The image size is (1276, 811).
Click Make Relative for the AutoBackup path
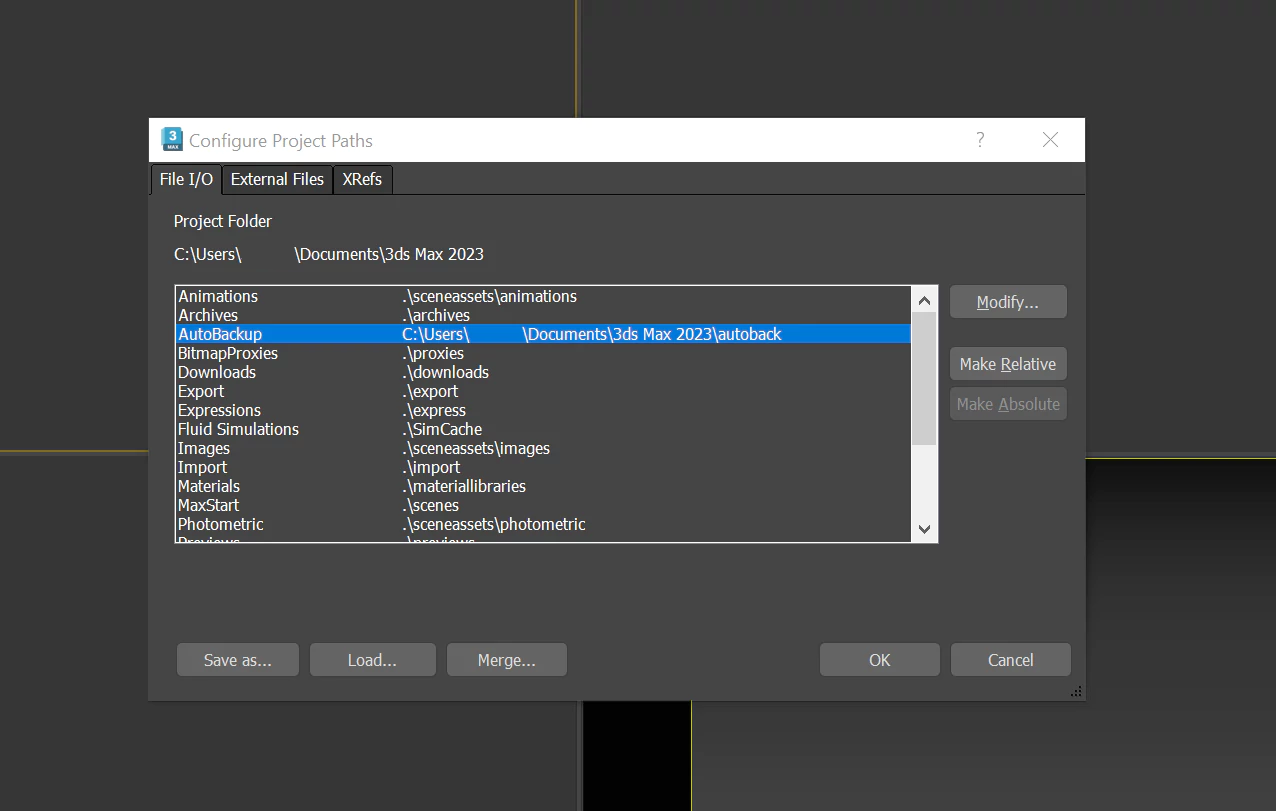point(1007,363)
